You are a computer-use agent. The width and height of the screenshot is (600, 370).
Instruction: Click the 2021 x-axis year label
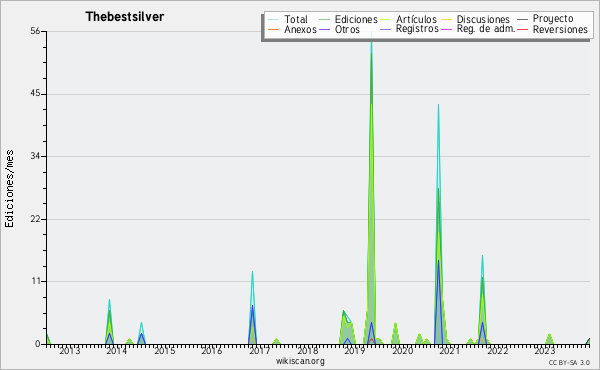click(x=450, y=351)
